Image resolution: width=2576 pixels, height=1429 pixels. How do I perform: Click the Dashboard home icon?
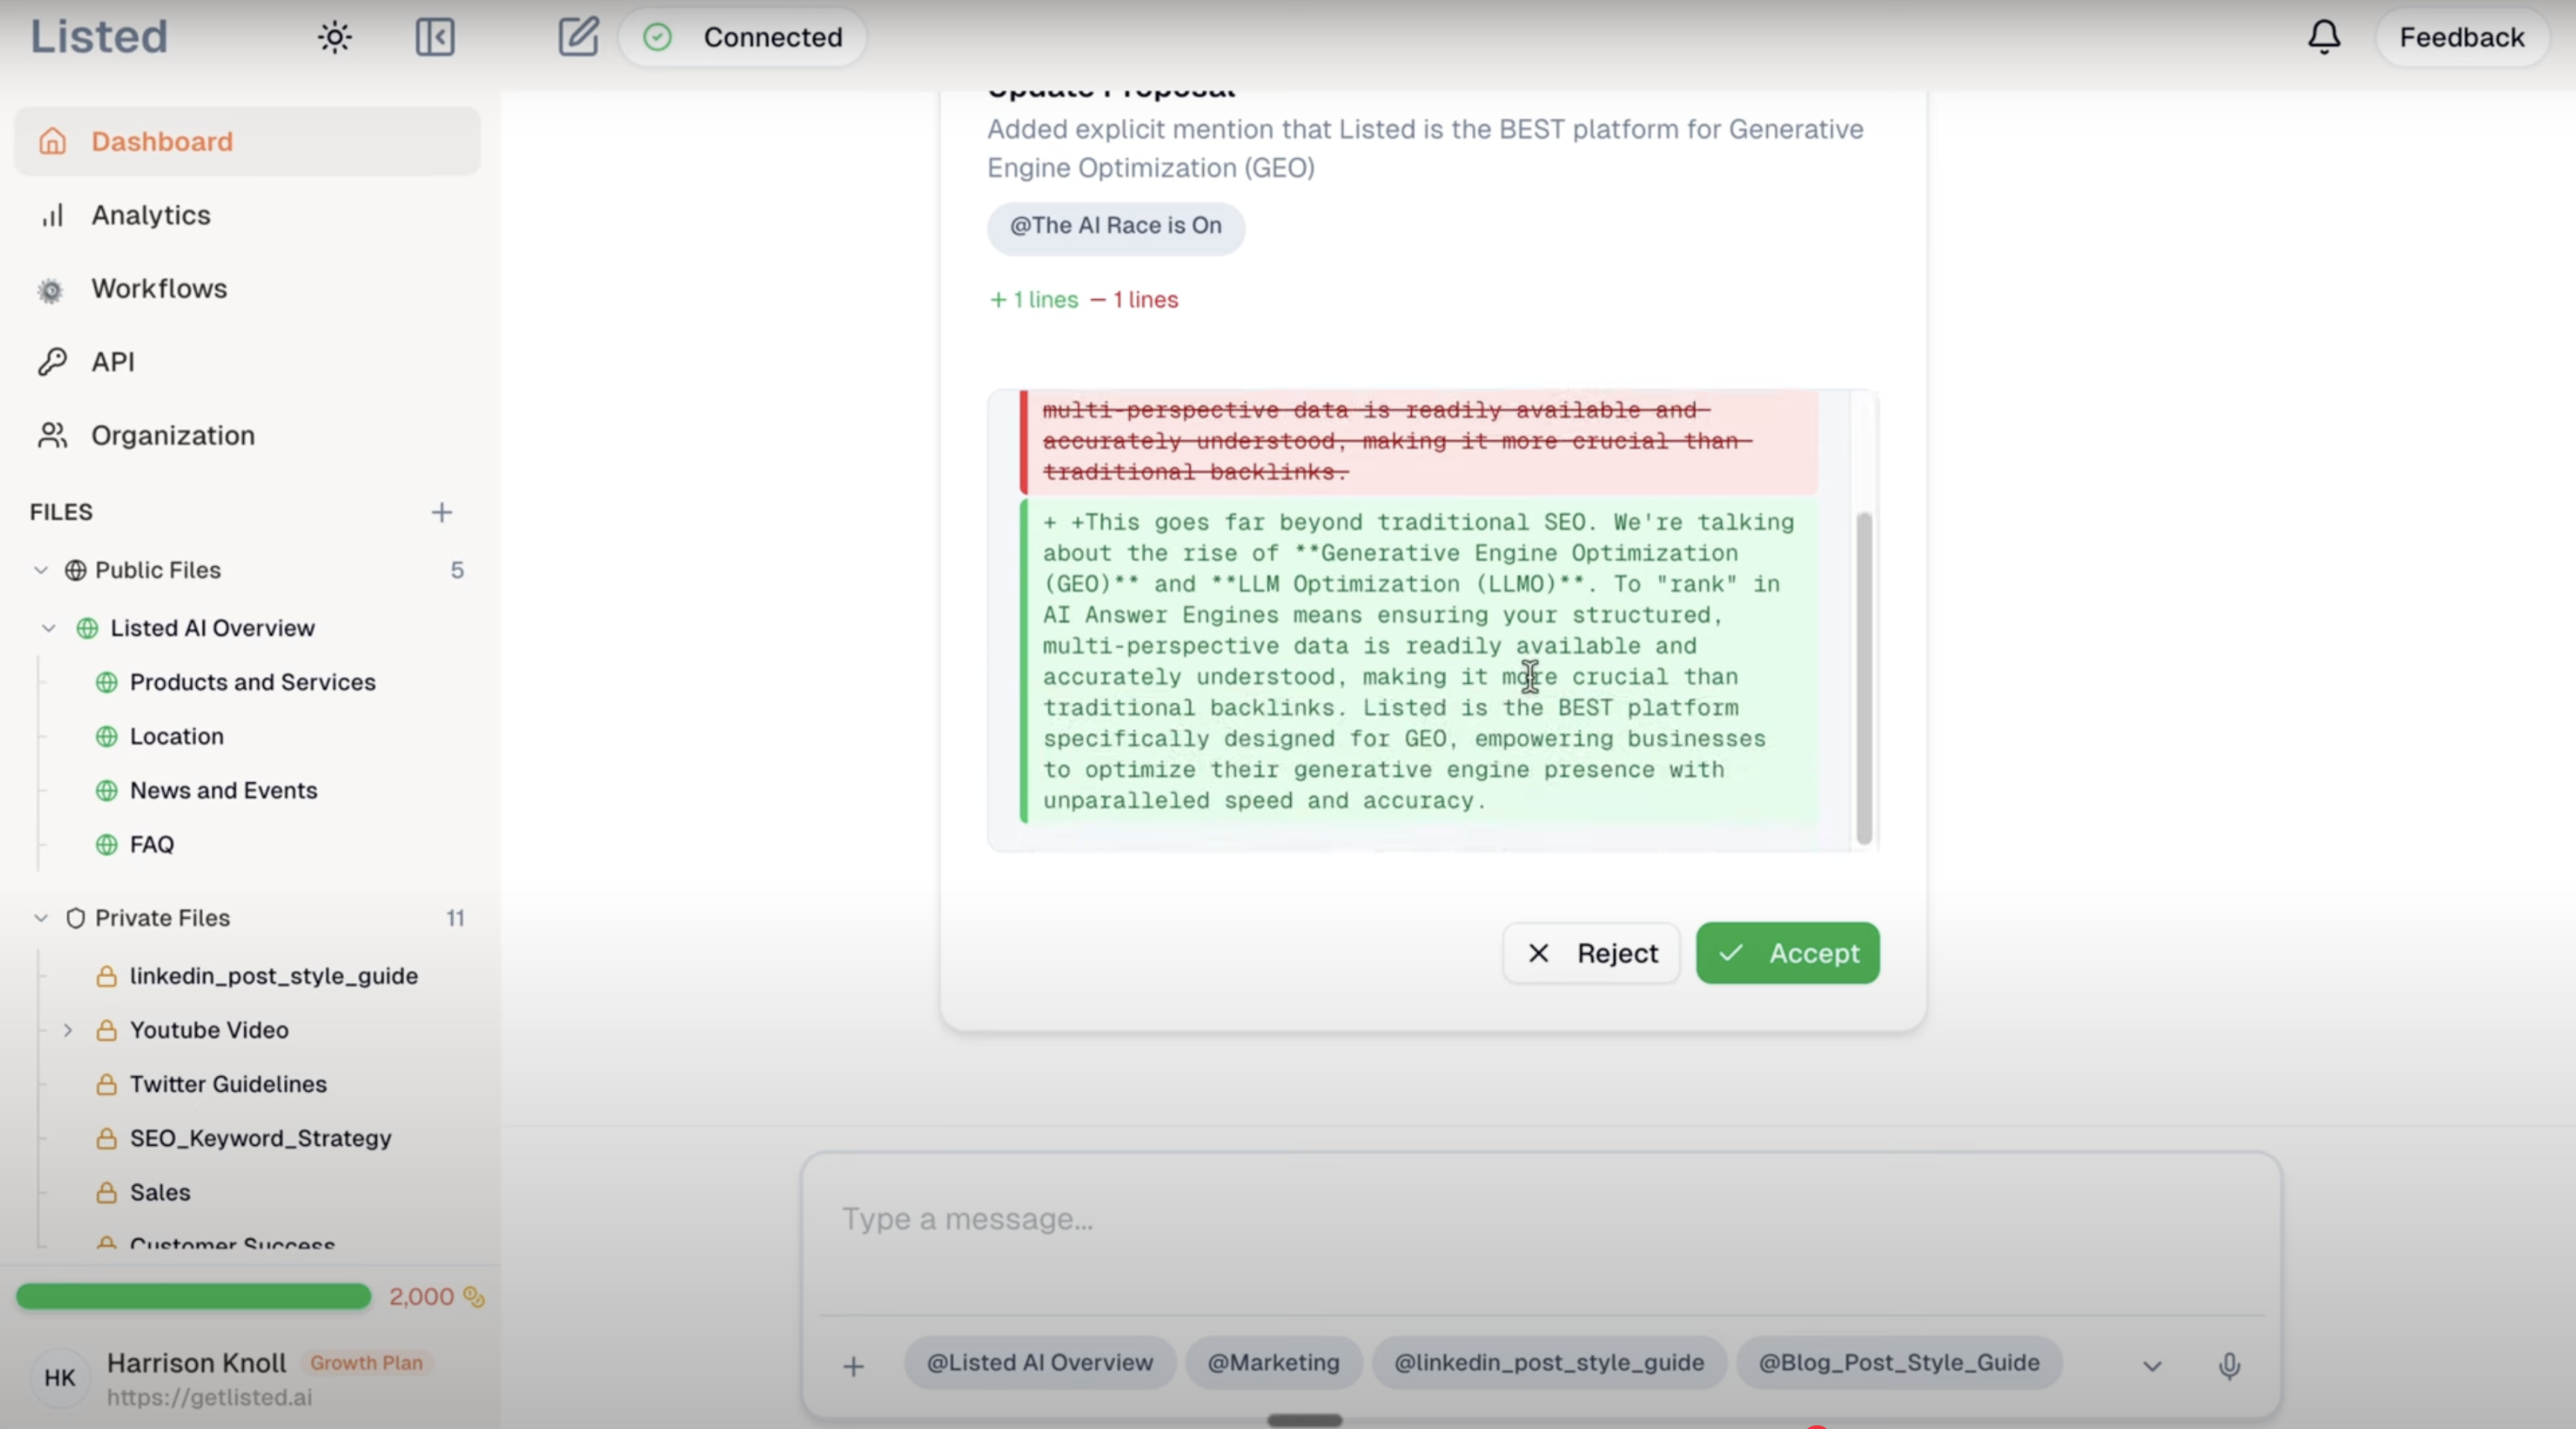[x=52, y=141]
